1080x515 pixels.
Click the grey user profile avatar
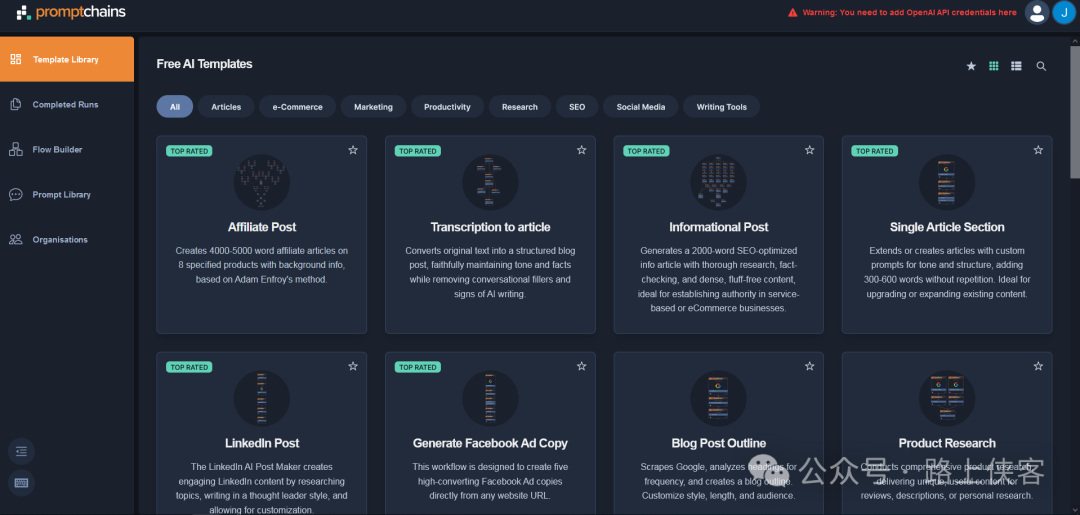click(1037, 12)
